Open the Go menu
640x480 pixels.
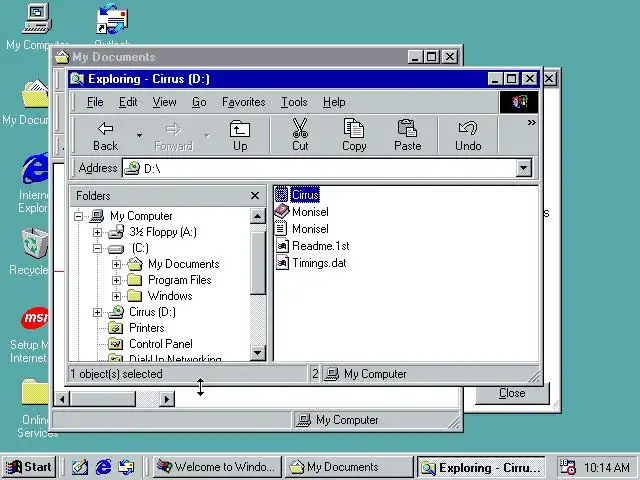(x=199, y=102)
